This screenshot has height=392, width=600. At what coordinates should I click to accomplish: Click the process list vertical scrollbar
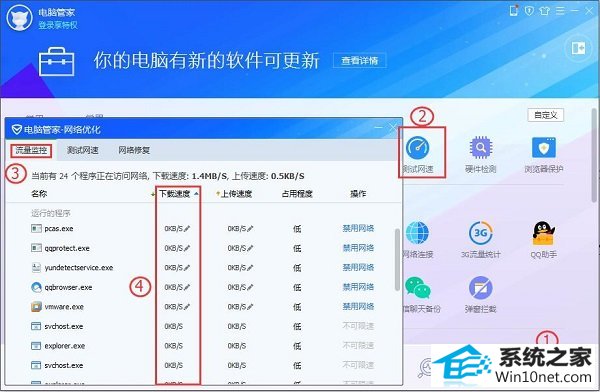pos(397,260)
